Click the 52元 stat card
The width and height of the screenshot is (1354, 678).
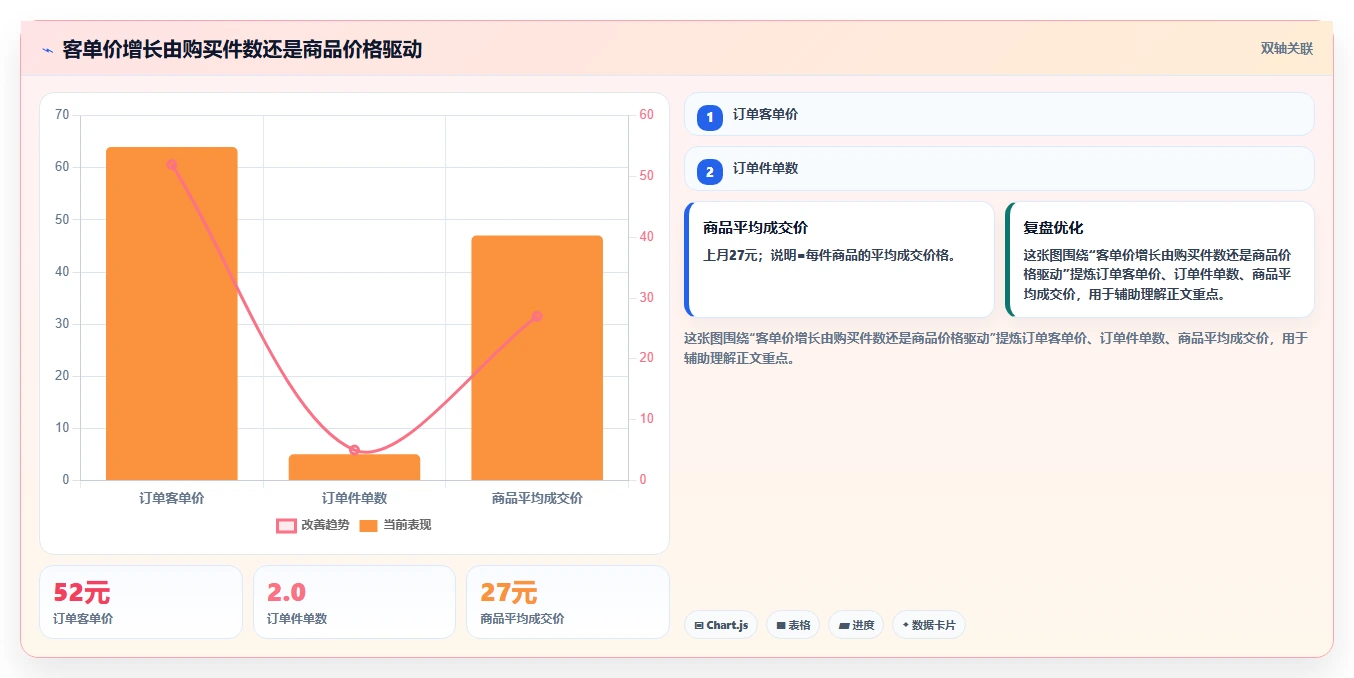(141, 602)
